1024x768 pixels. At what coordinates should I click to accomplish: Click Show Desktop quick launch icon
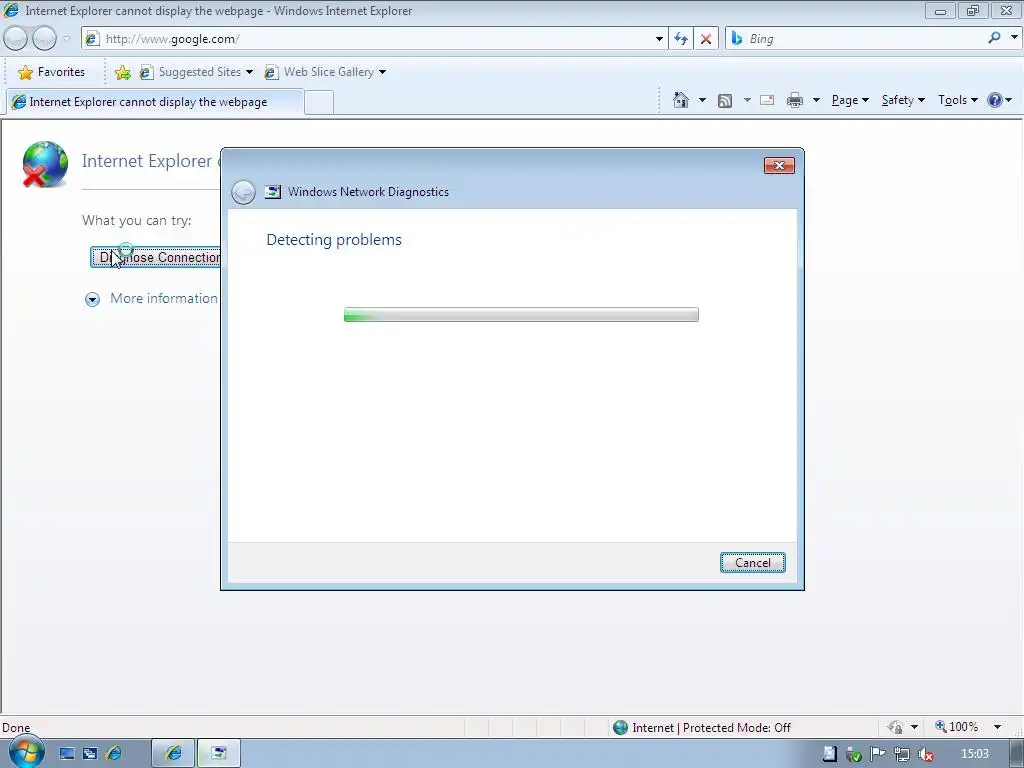(67, 754)
